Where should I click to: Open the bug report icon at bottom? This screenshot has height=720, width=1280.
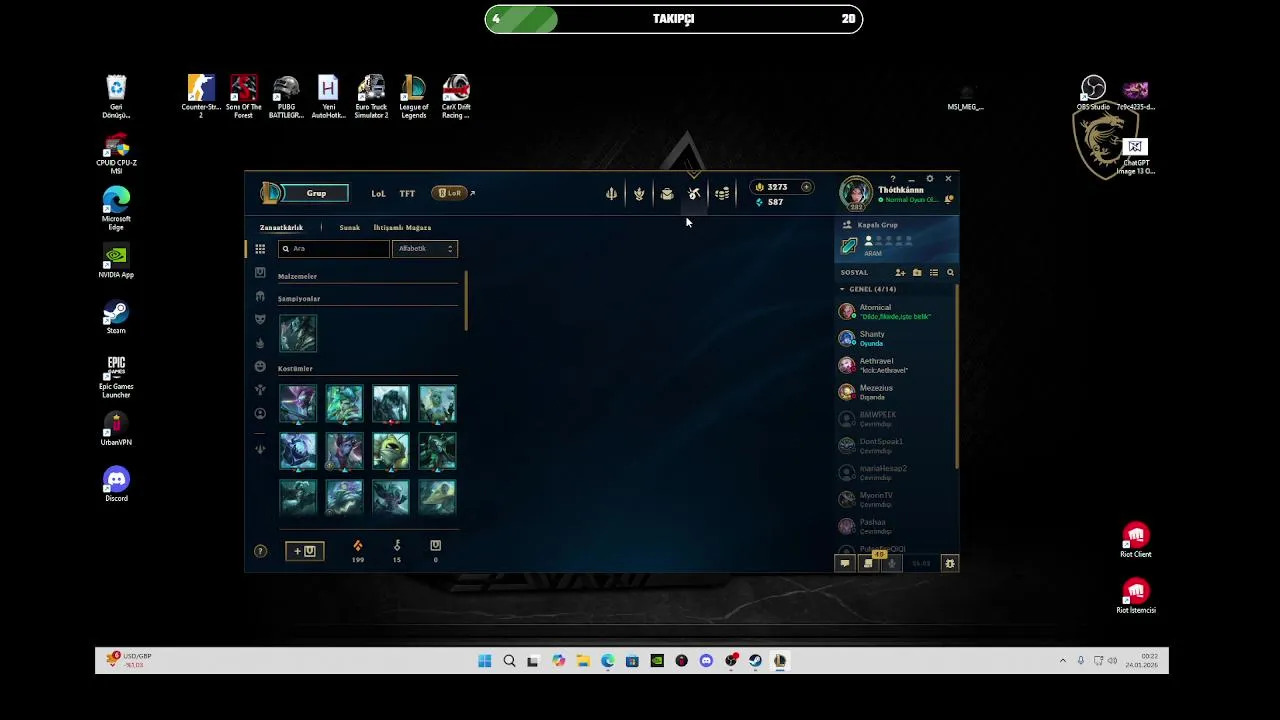point(950,563)
